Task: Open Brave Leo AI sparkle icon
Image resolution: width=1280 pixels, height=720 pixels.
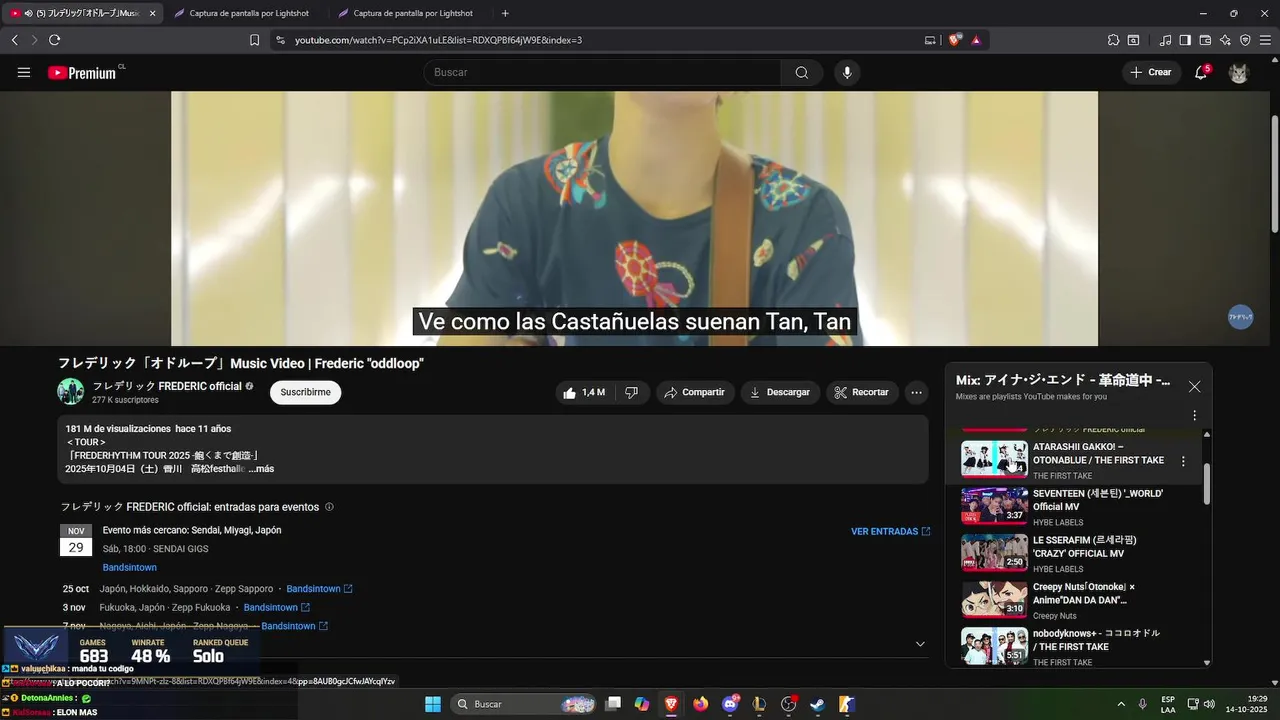Action: [x=1225, y=40]
